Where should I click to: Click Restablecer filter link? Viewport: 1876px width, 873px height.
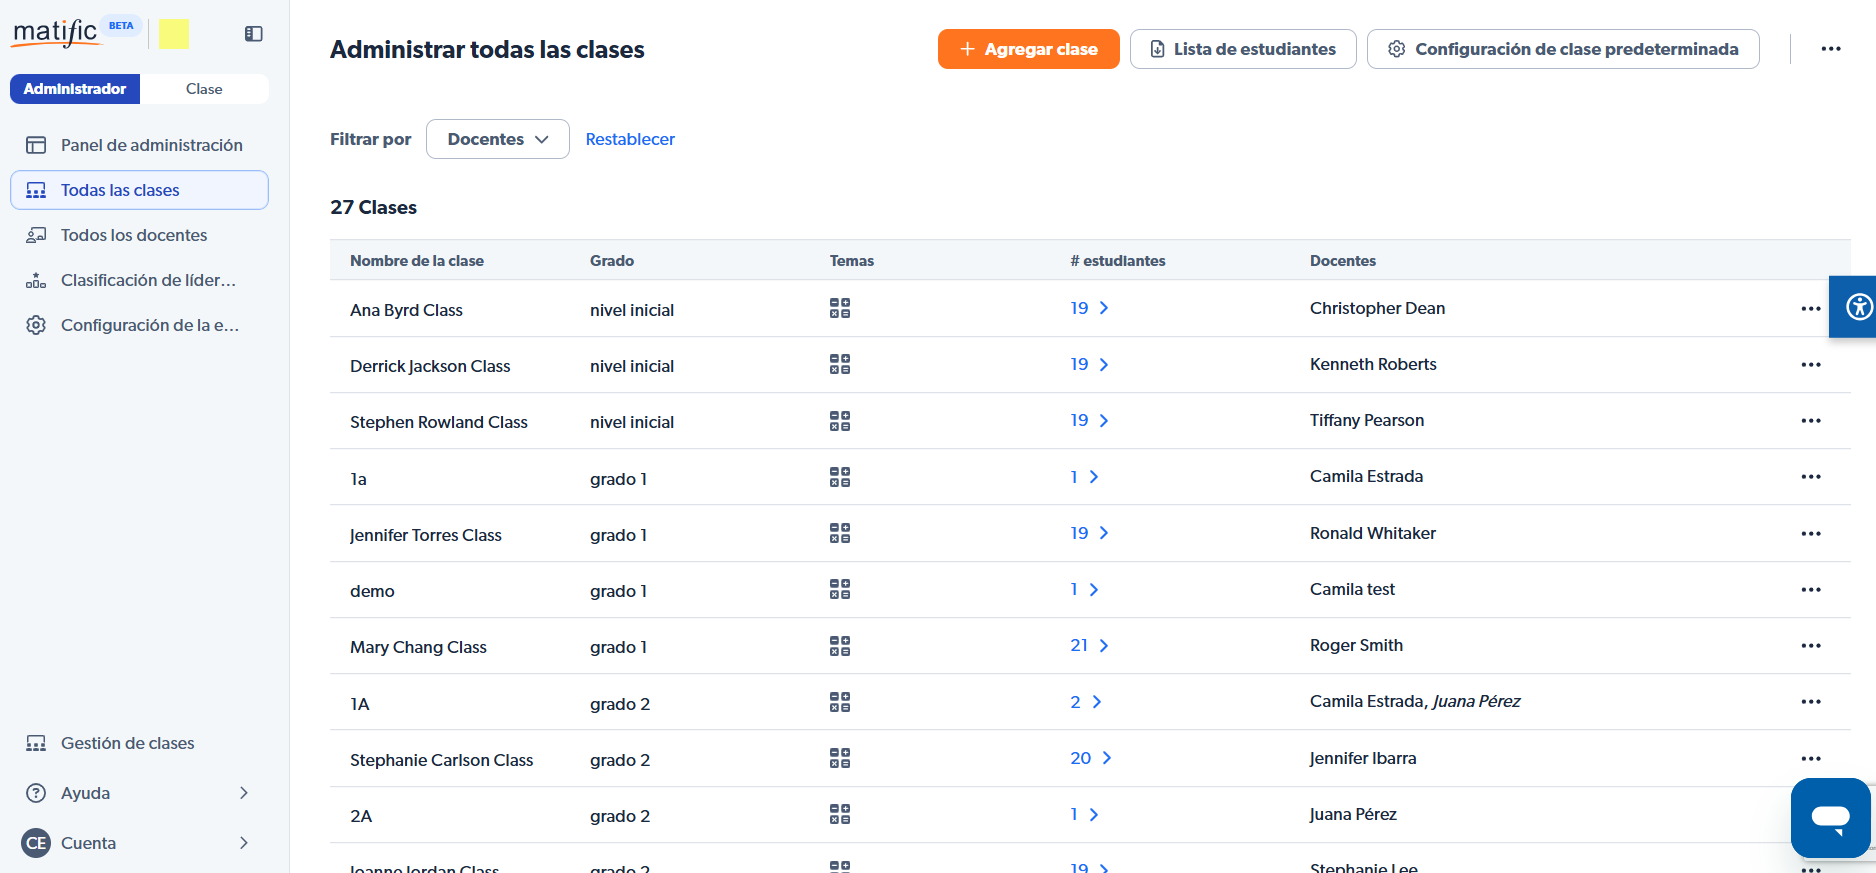pos(630,139)
